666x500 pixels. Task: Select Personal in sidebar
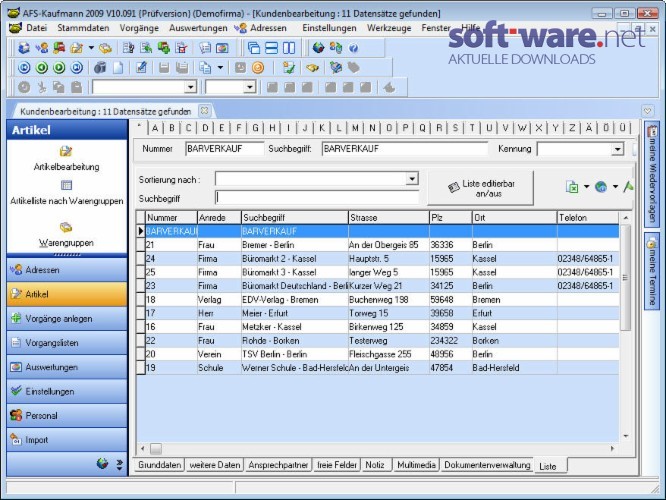coord(67,416)
